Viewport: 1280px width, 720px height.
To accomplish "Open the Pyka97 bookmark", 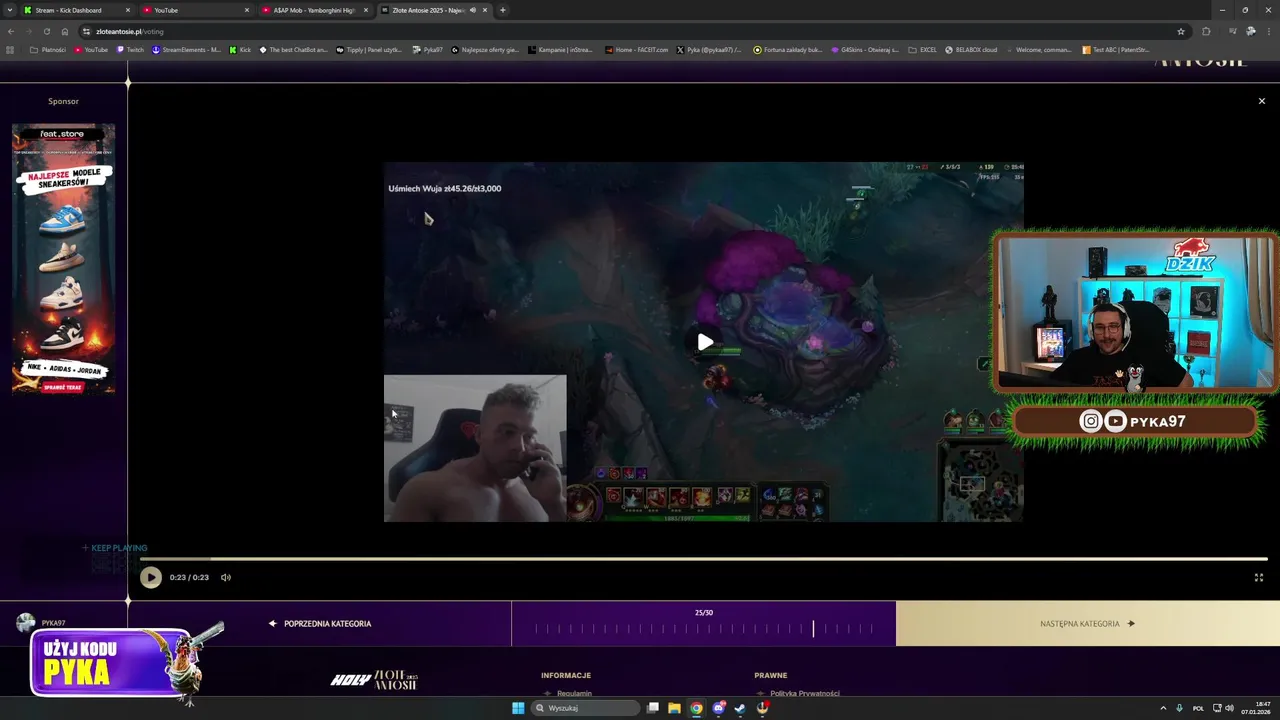I will [x=428, y=49].
